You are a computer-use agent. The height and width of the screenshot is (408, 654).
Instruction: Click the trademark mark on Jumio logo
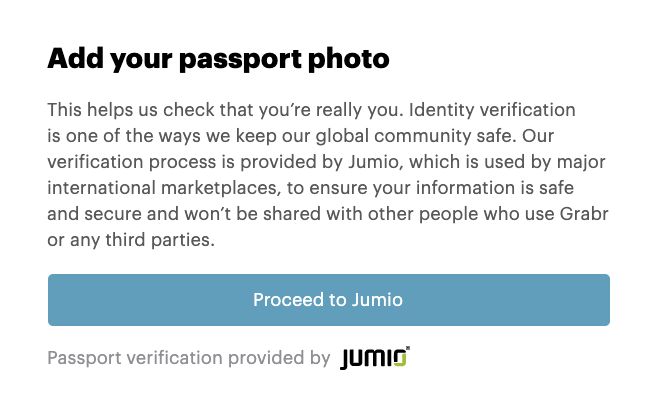[408, 348]
